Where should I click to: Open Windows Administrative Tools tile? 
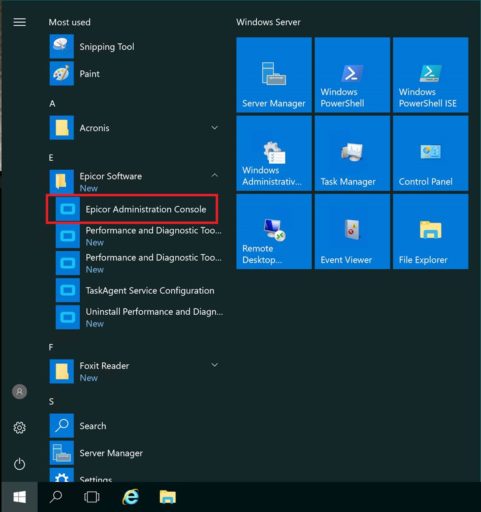pyautogui.click(x=274, y=153)
